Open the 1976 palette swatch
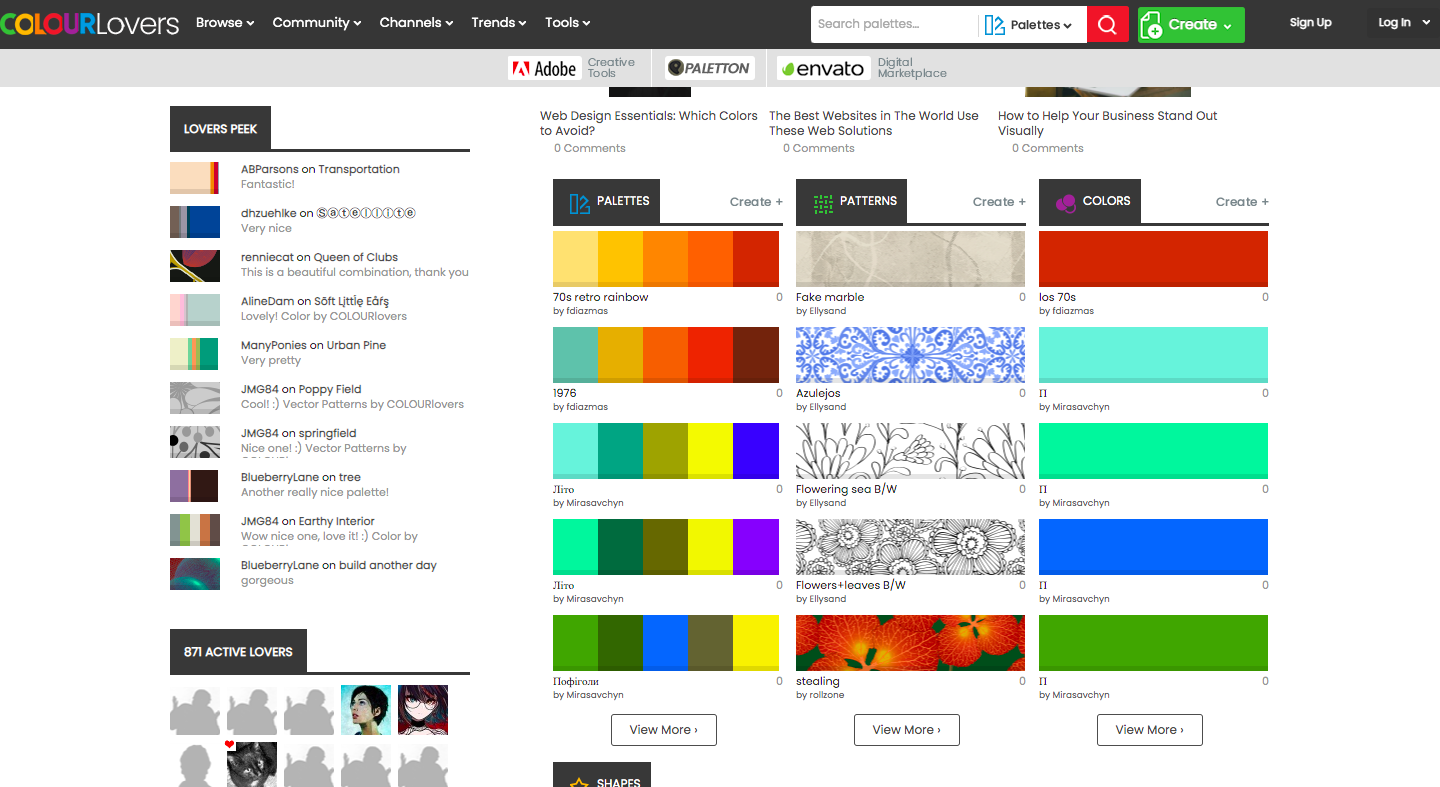Screen dimensions: 1440x787 [x=666, y=355]
